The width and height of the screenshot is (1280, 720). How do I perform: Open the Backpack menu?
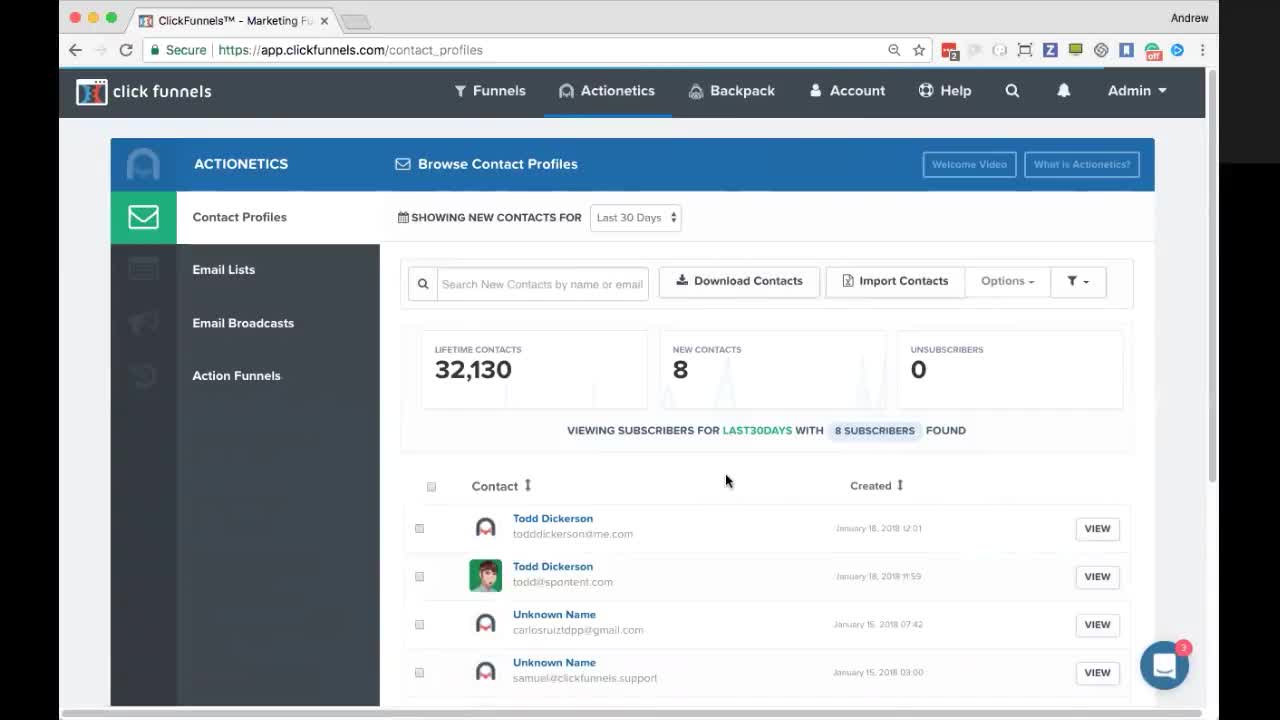point(732,91)
